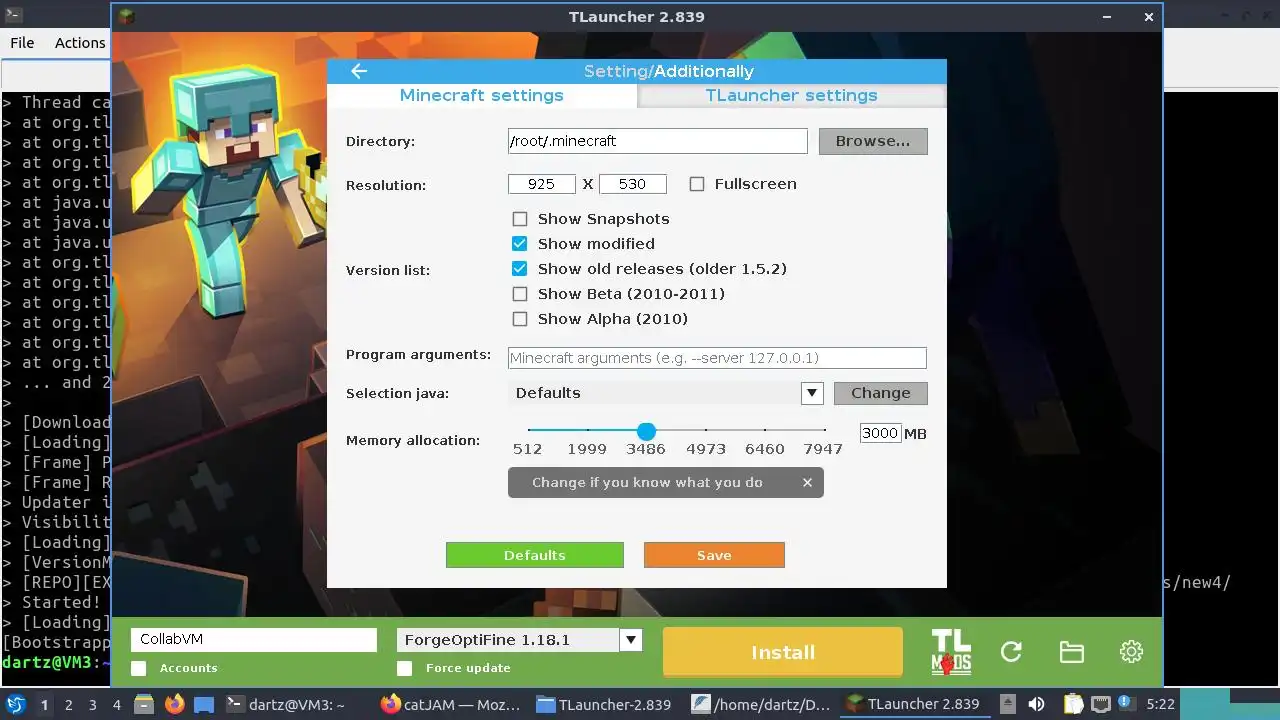This screenshot has width=1280, height=720.
Task: Dismiss the "Change if you know what you do" hint
Action: [807, 482]
